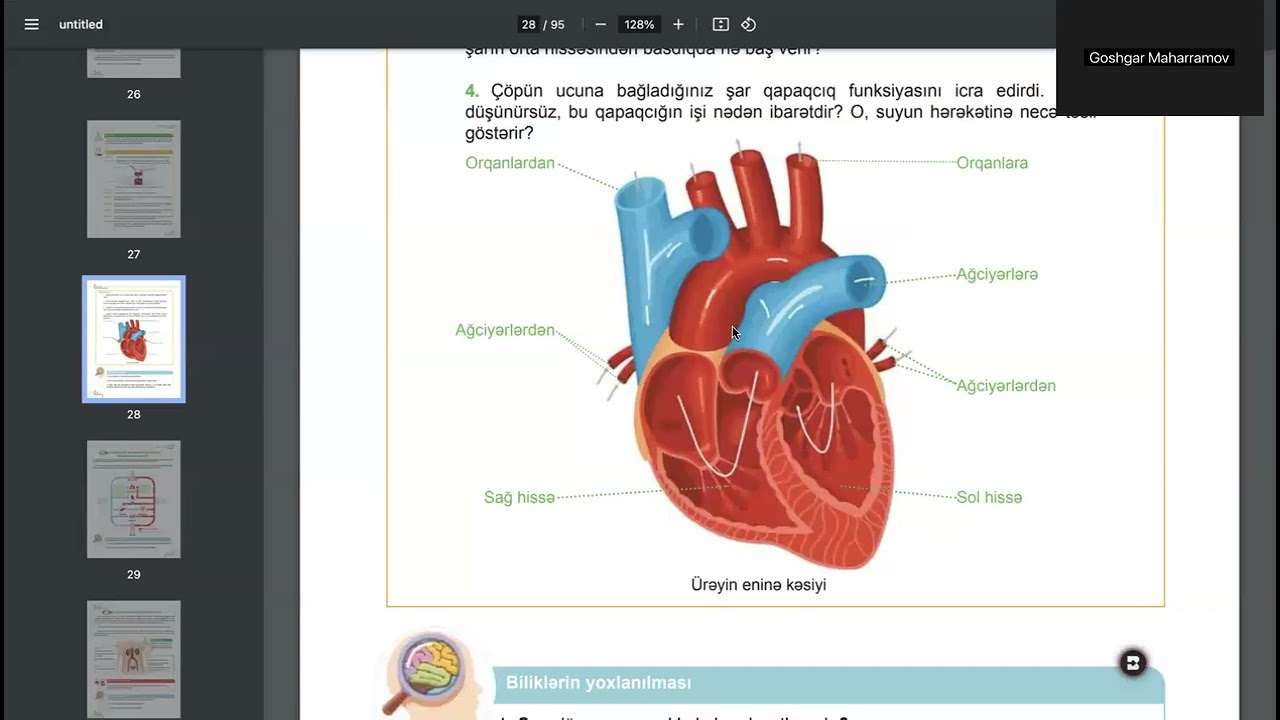Click the 'Sağ hissə' label
This screenshot has height=720, width=1280.
pos(519,497)
